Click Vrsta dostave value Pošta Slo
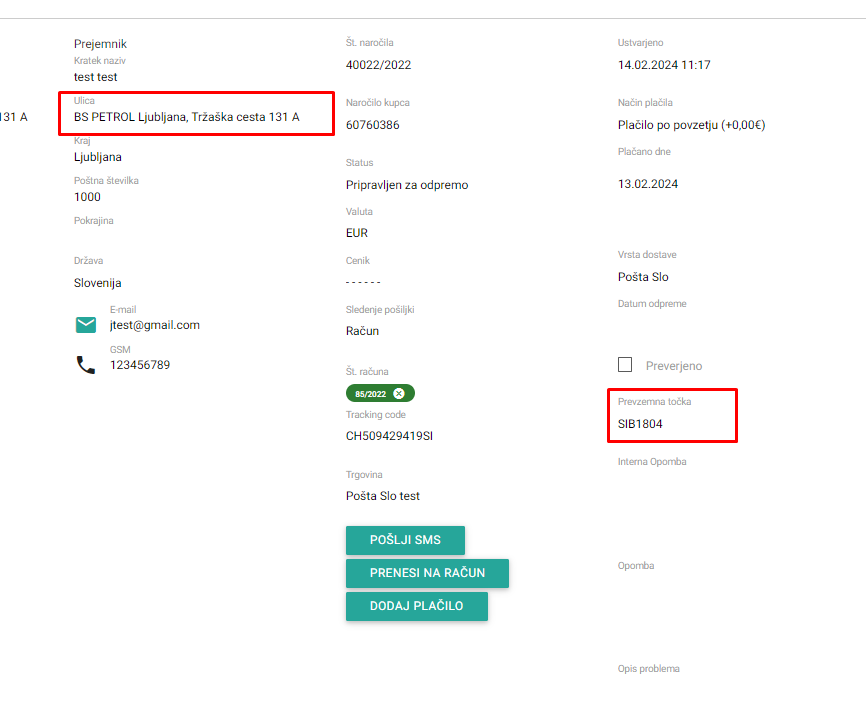Image resolution: width=866 pixels, height=709 pixels. point(643,277)
